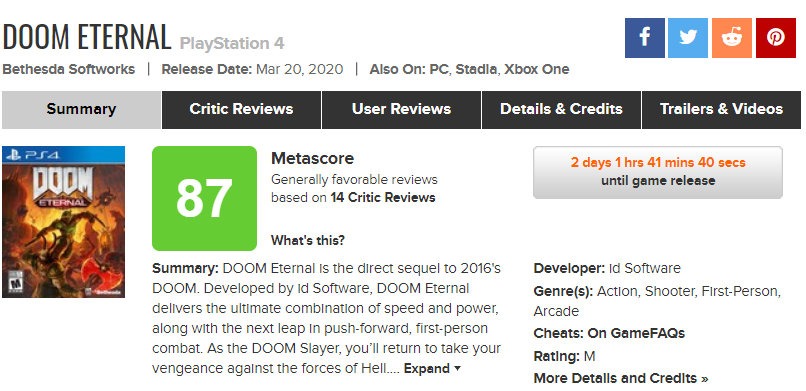
Task: Open the User Reviews tab
Action: pyautogui.click(x=401, y=109)
